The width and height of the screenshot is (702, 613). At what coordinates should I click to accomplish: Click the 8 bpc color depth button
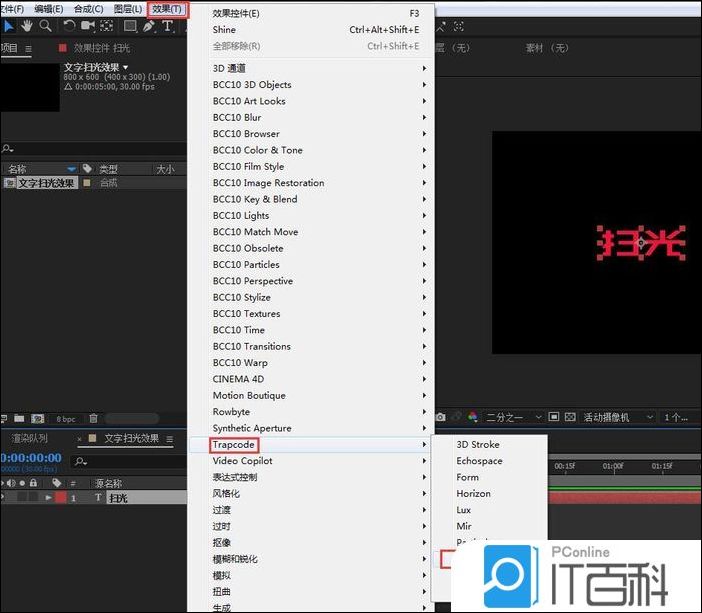coord(66,418)
